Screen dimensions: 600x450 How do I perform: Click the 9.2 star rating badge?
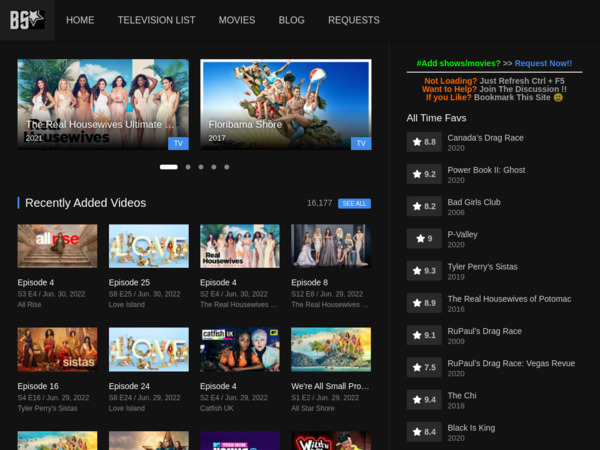coord(424,174)
